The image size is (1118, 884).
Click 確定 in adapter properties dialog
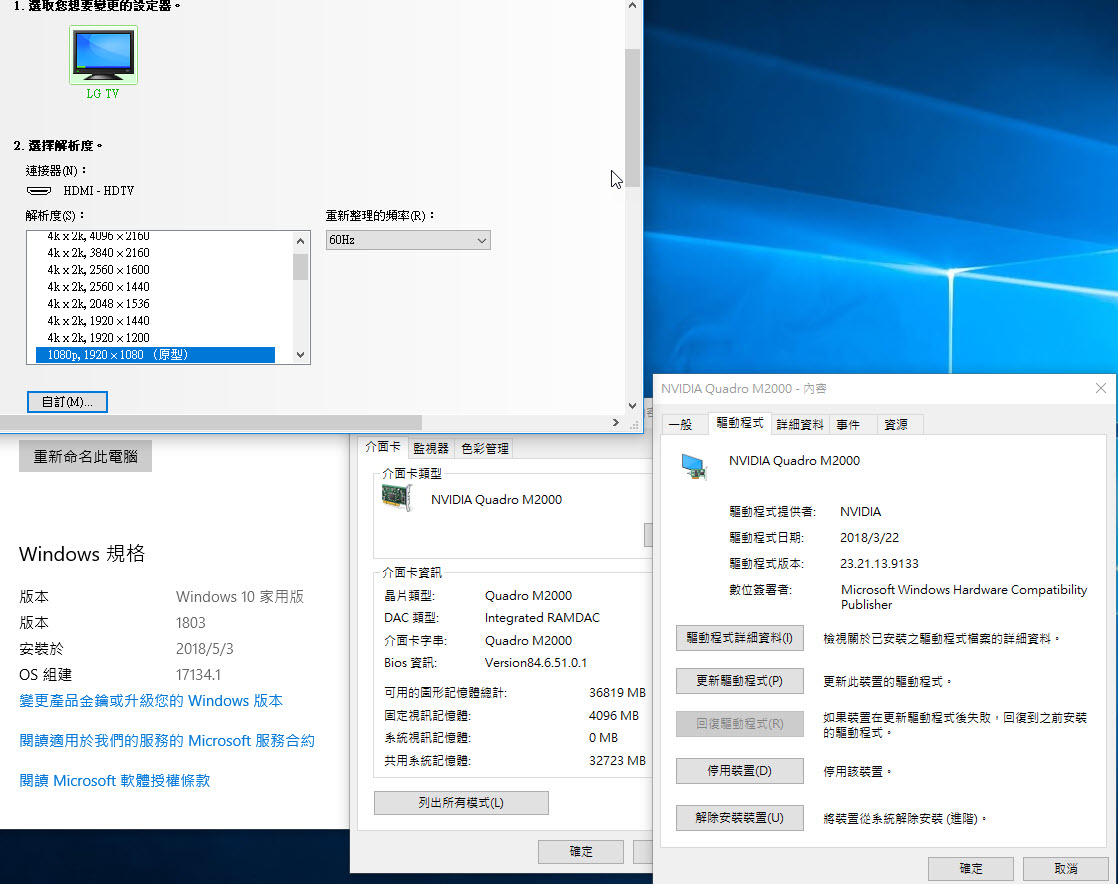point(581,851)
